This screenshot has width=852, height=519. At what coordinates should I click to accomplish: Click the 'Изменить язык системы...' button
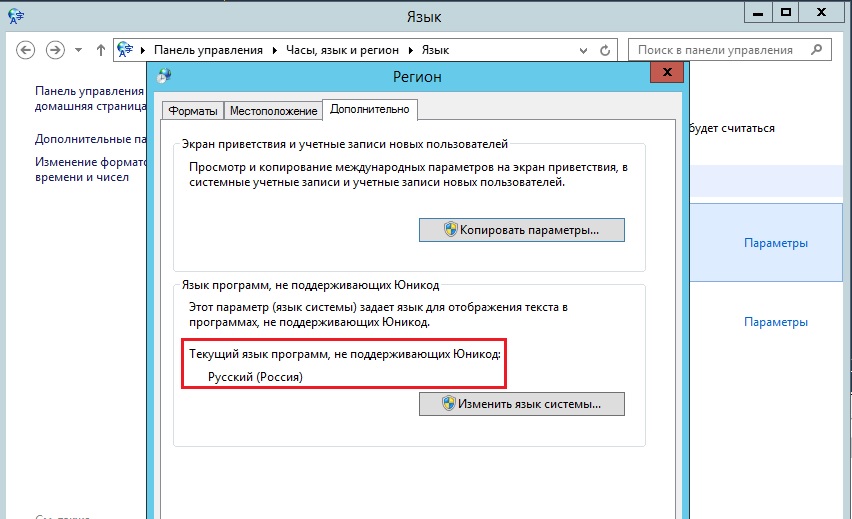click(522, 404)
